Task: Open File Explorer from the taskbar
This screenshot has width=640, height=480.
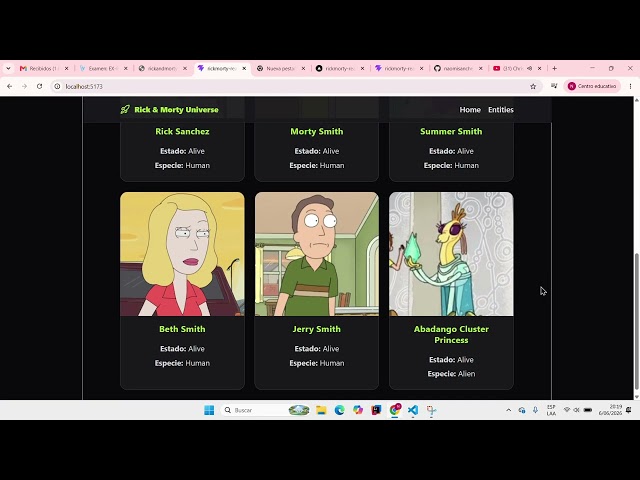Action: (x=321, y=410)
